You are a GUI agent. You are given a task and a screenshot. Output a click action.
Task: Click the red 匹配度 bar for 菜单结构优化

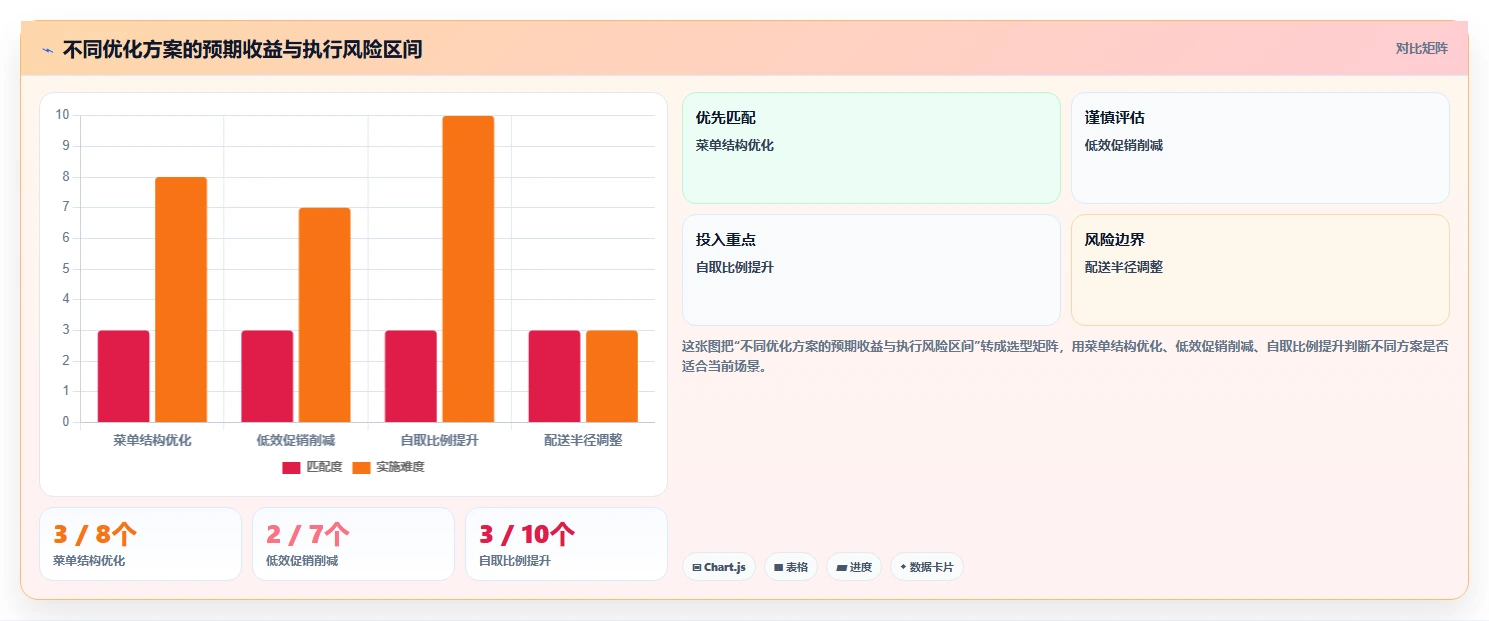pos(123,376)
